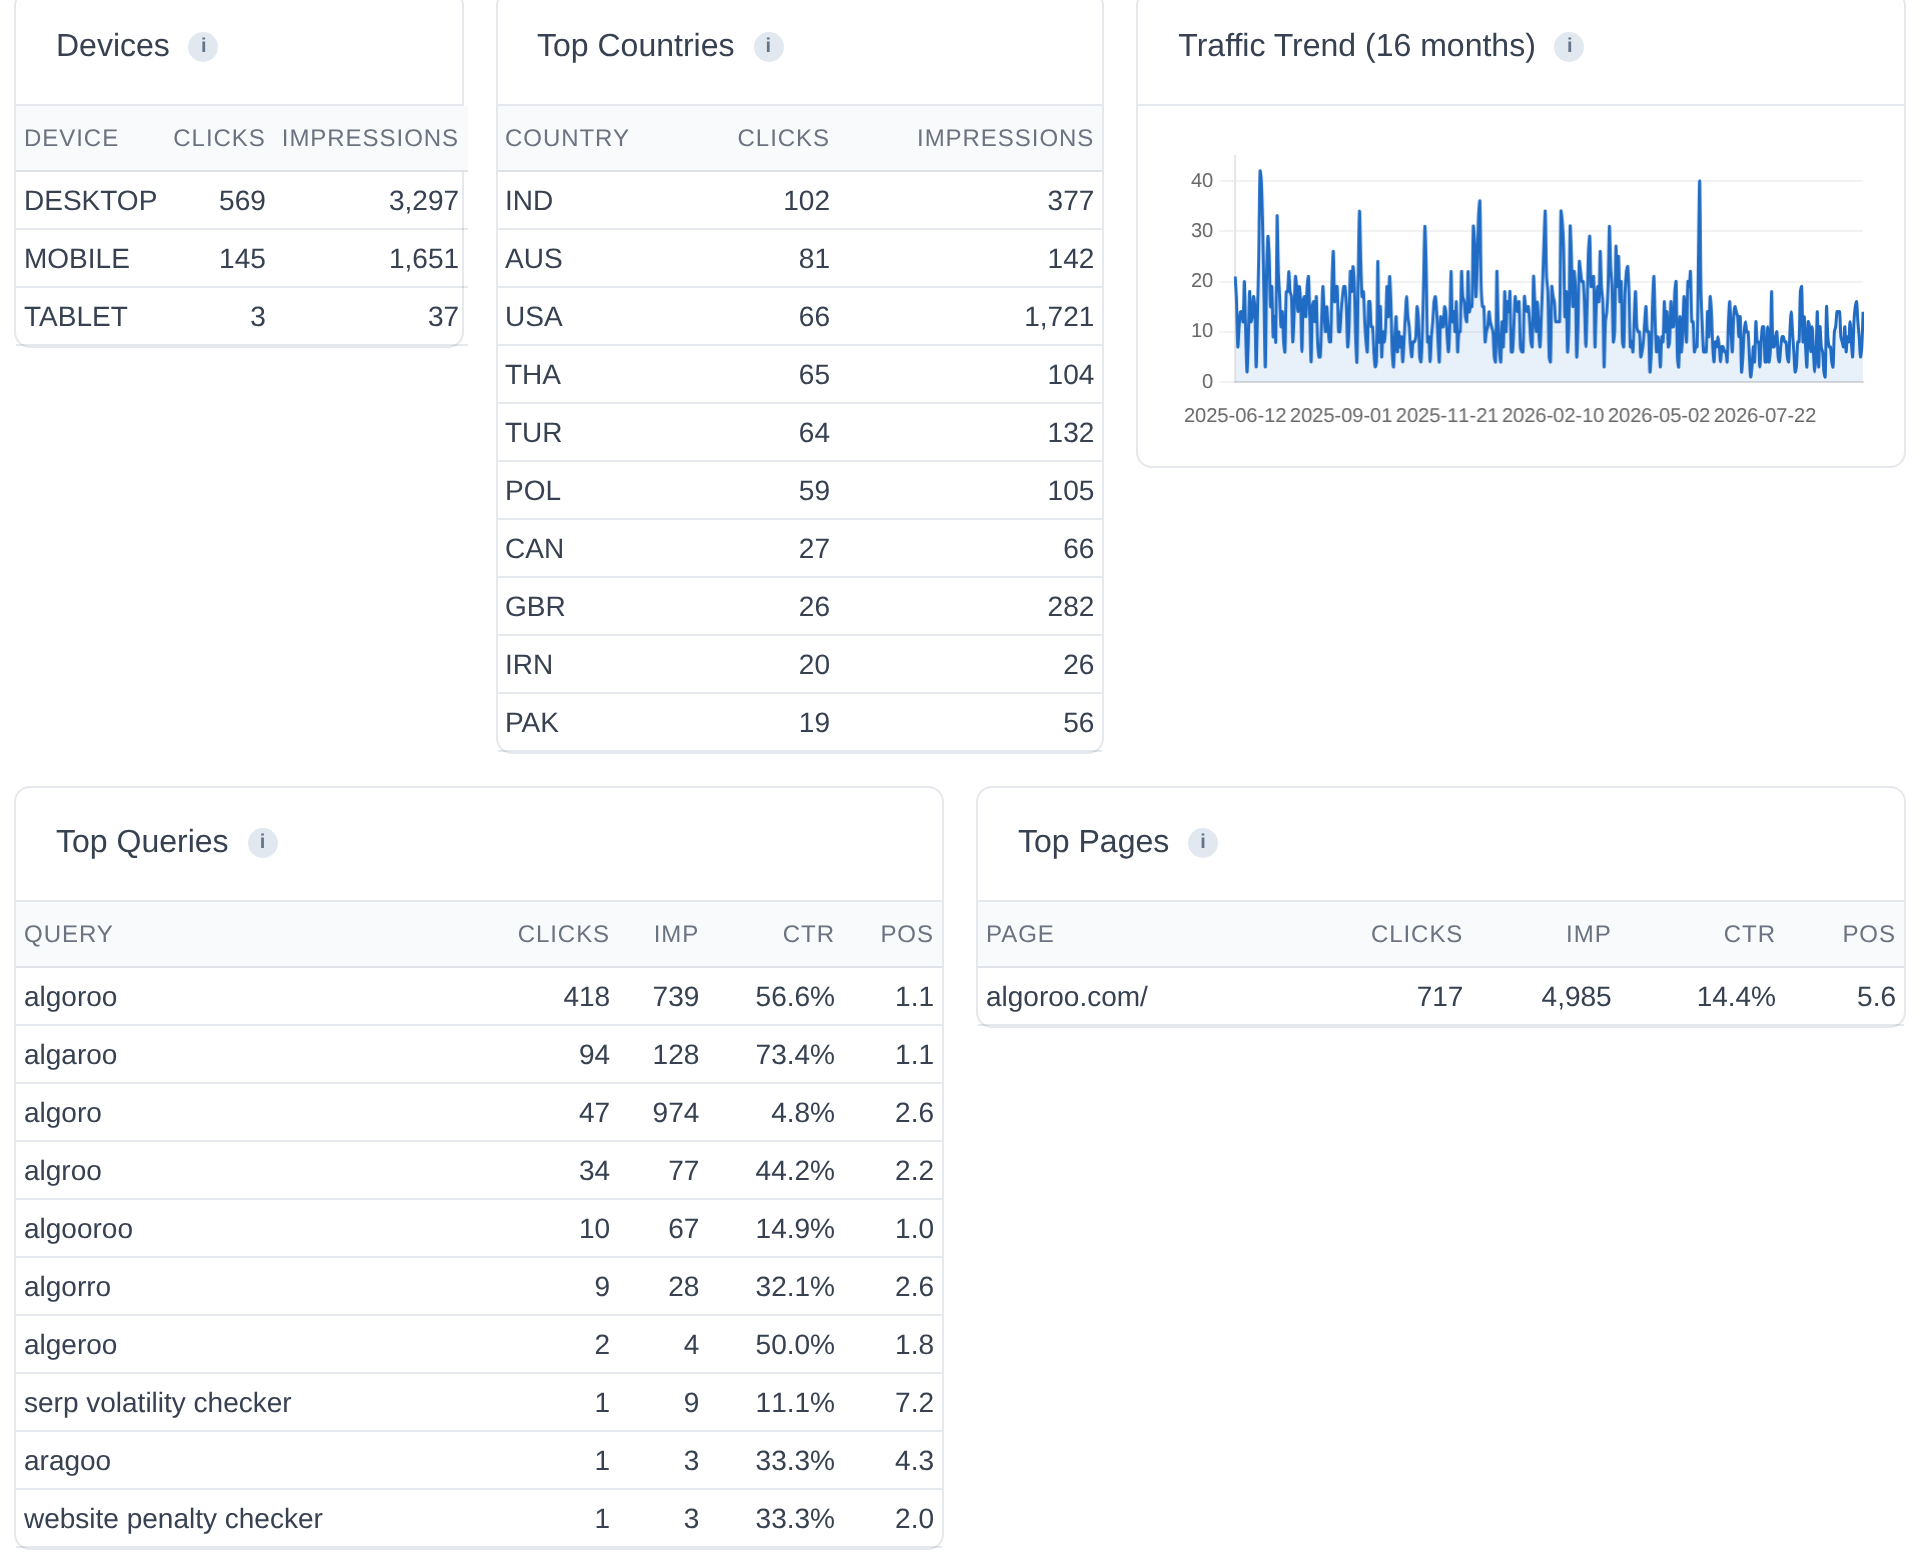The height and width of the screenshot is (1554, 1920).
Task: Click the POS header in Top Pages
Action: coord(1869,934)
